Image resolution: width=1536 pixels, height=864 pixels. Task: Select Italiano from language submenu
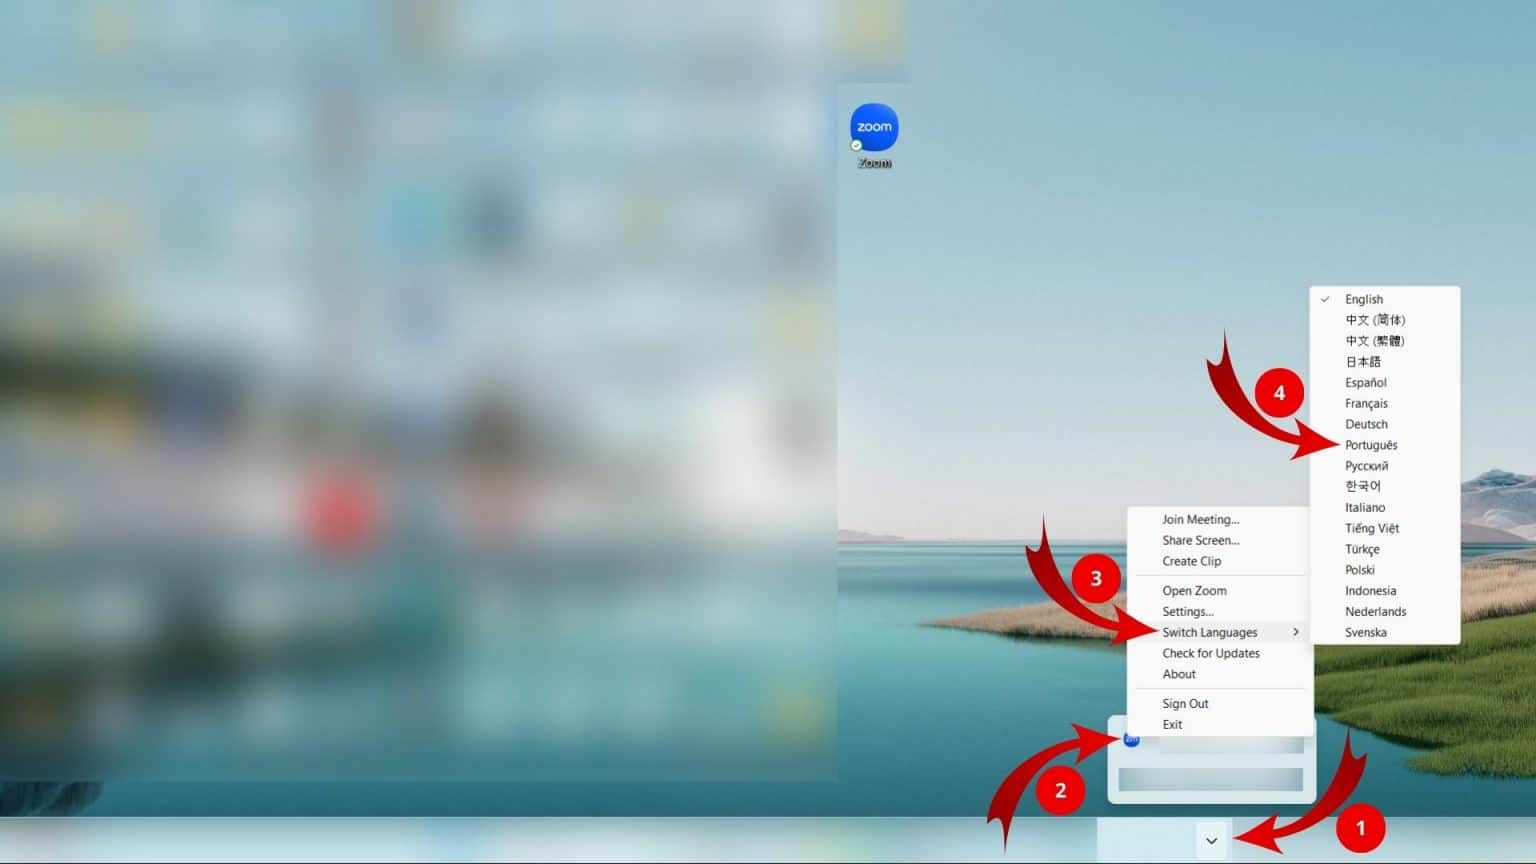(1364, 508)
